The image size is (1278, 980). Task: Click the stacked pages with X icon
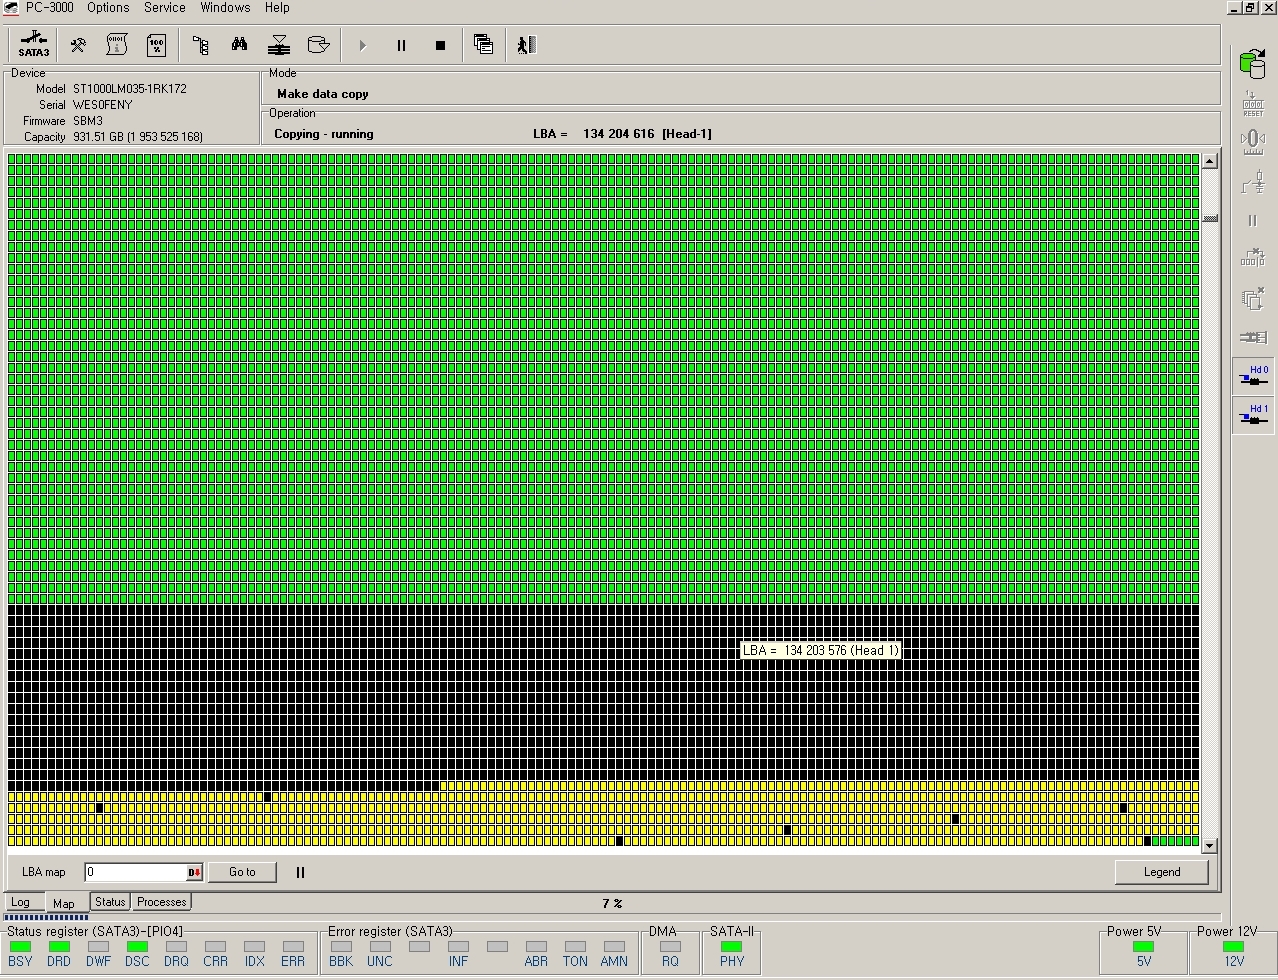point(1253,298)
